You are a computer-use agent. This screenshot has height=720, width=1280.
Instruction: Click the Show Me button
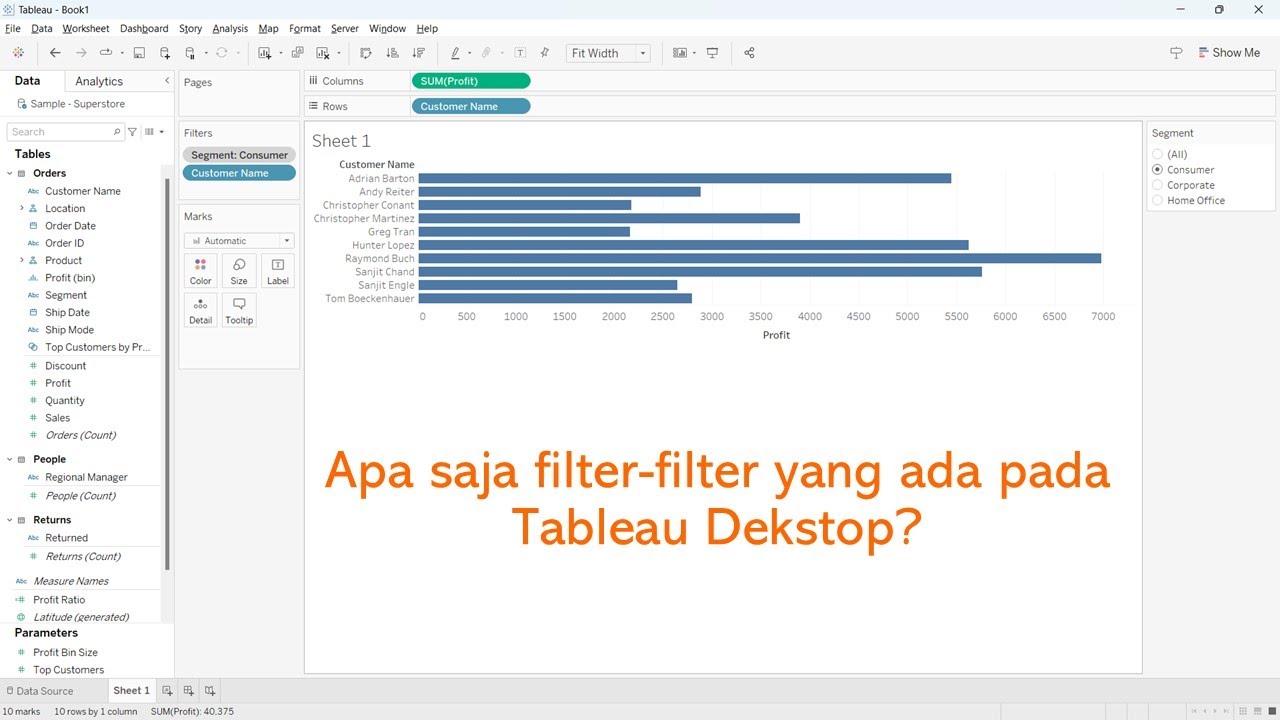coord(1228,53)
